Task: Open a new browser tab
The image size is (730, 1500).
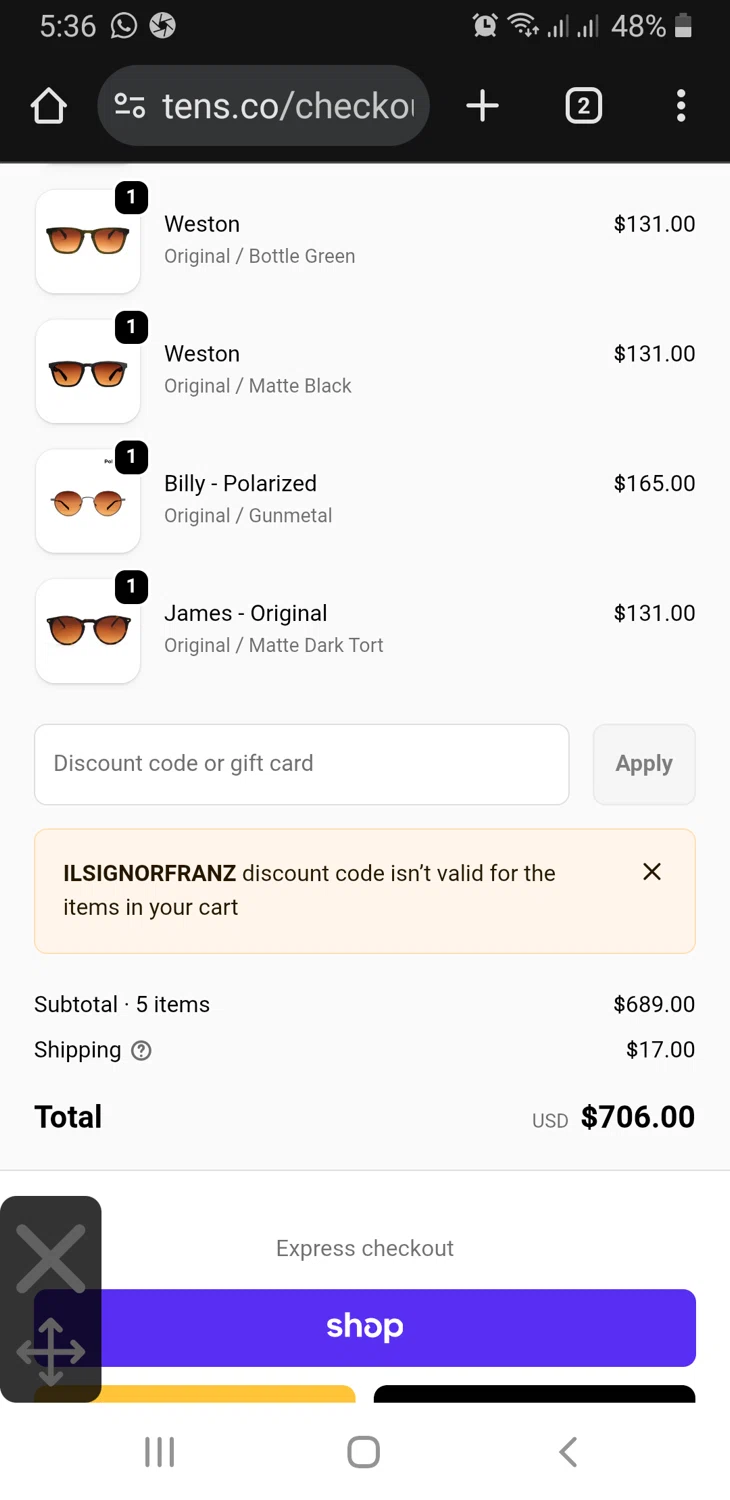Action: pos(482,106)
